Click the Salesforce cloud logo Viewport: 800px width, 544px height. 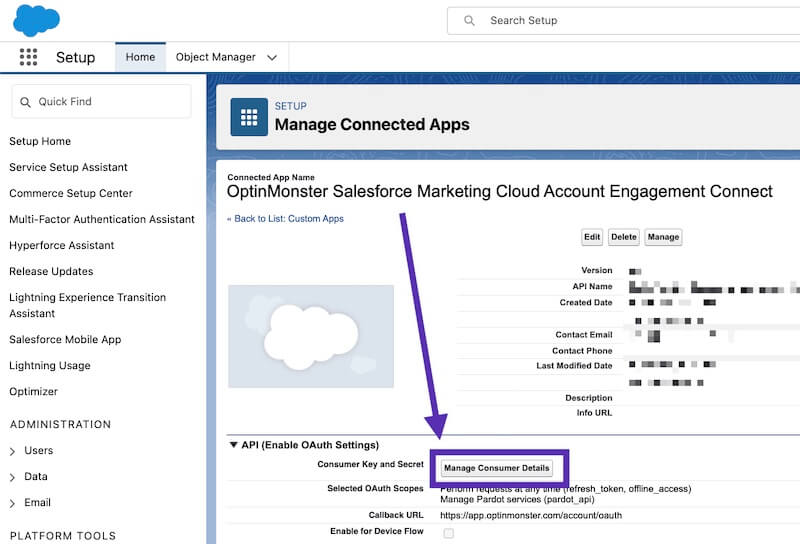[36, 20]
